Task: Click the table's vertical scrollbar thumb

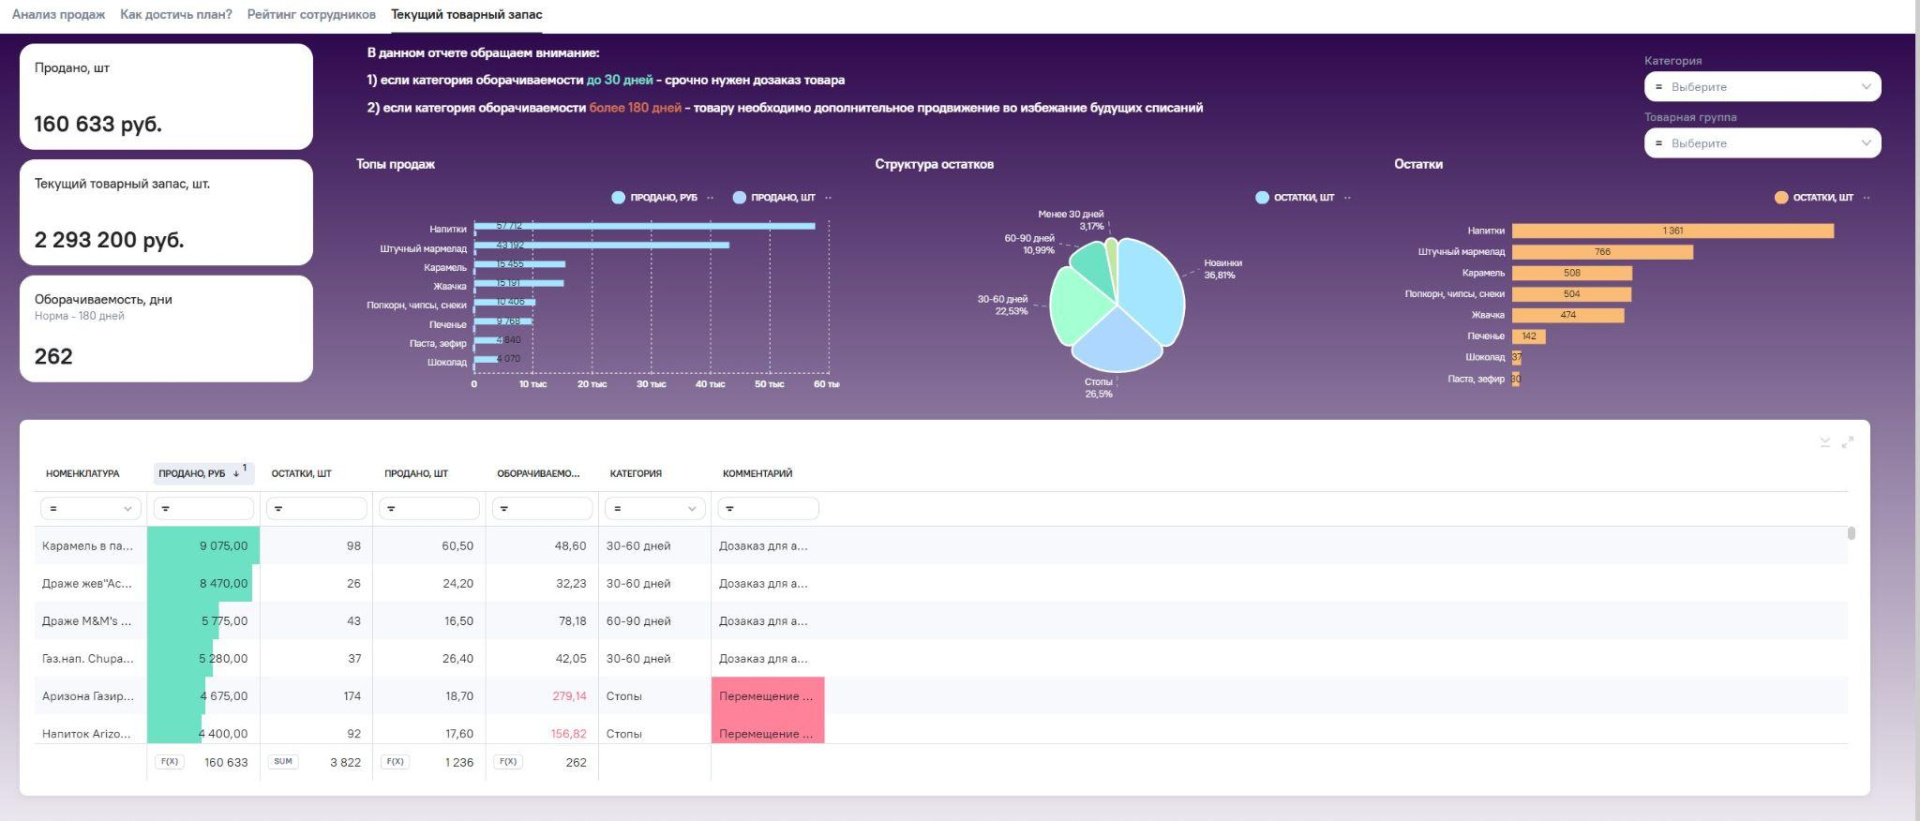Action: tap(1851, 534)
